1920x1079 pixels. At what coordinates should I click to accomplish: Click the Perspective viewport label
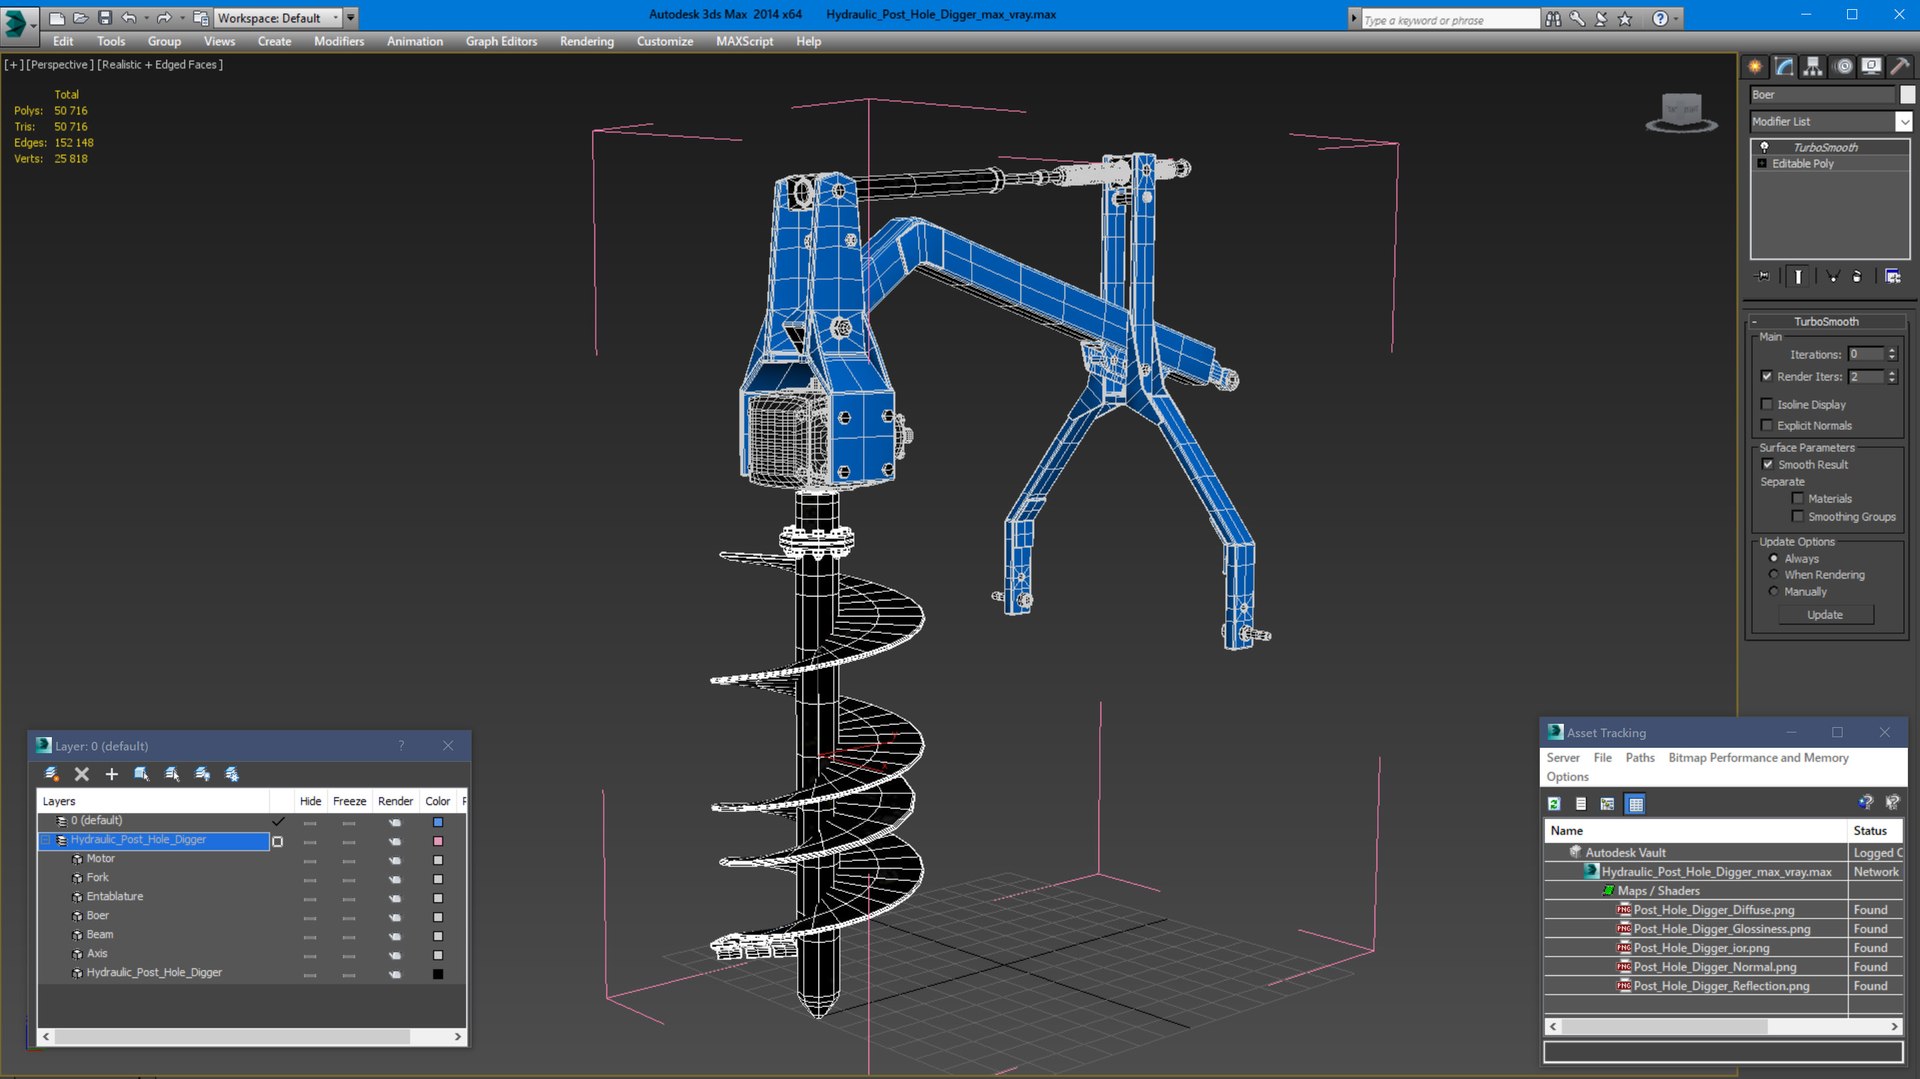59,65
